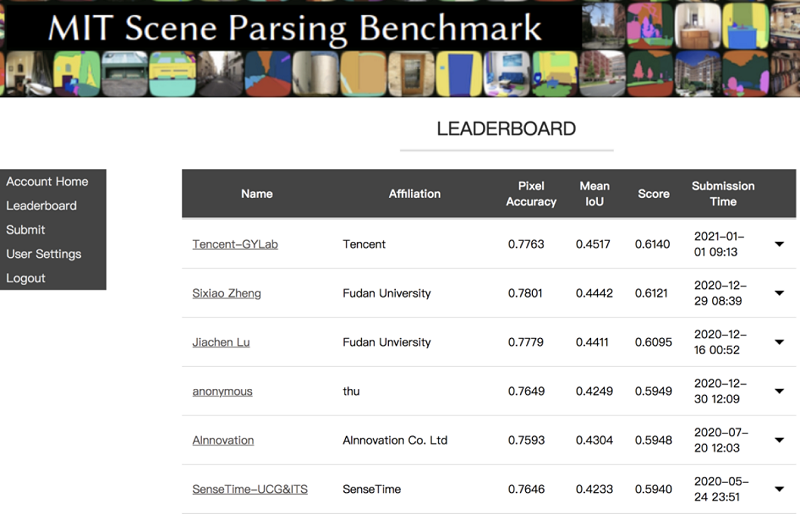Viewport: 800px width, 514px height.
Task: Click the Submission Time column header
Action: (723, 194)
